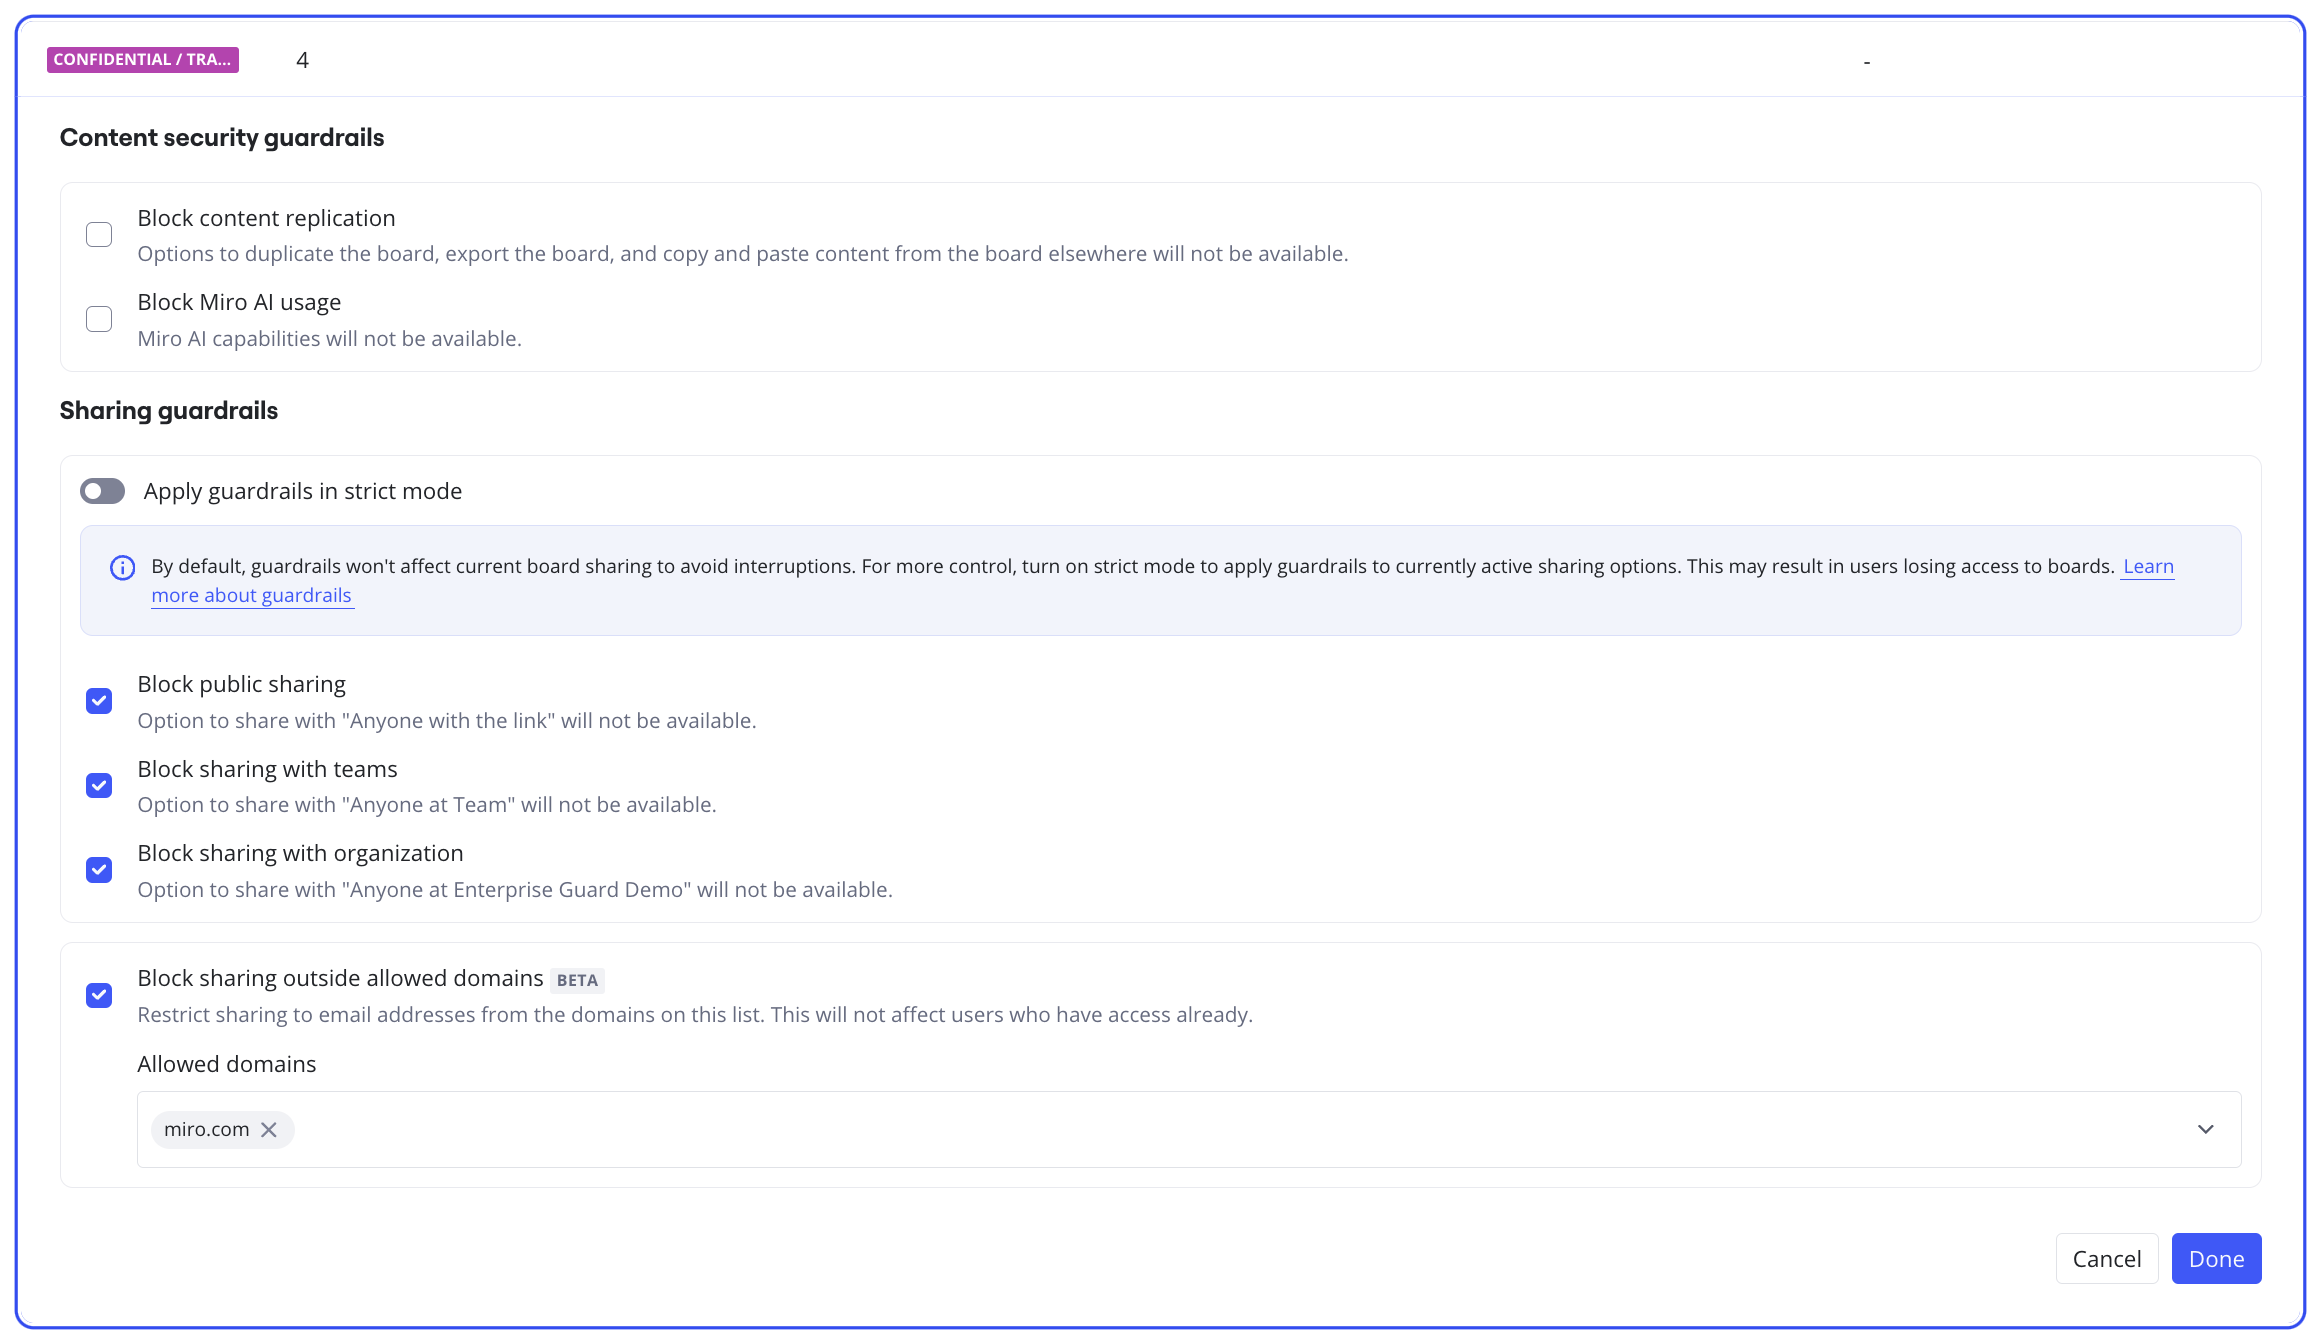The width and height of the screenshot is (2320, 1342).
Task: Open the Learn more about guardrails link
Action: 251,595
